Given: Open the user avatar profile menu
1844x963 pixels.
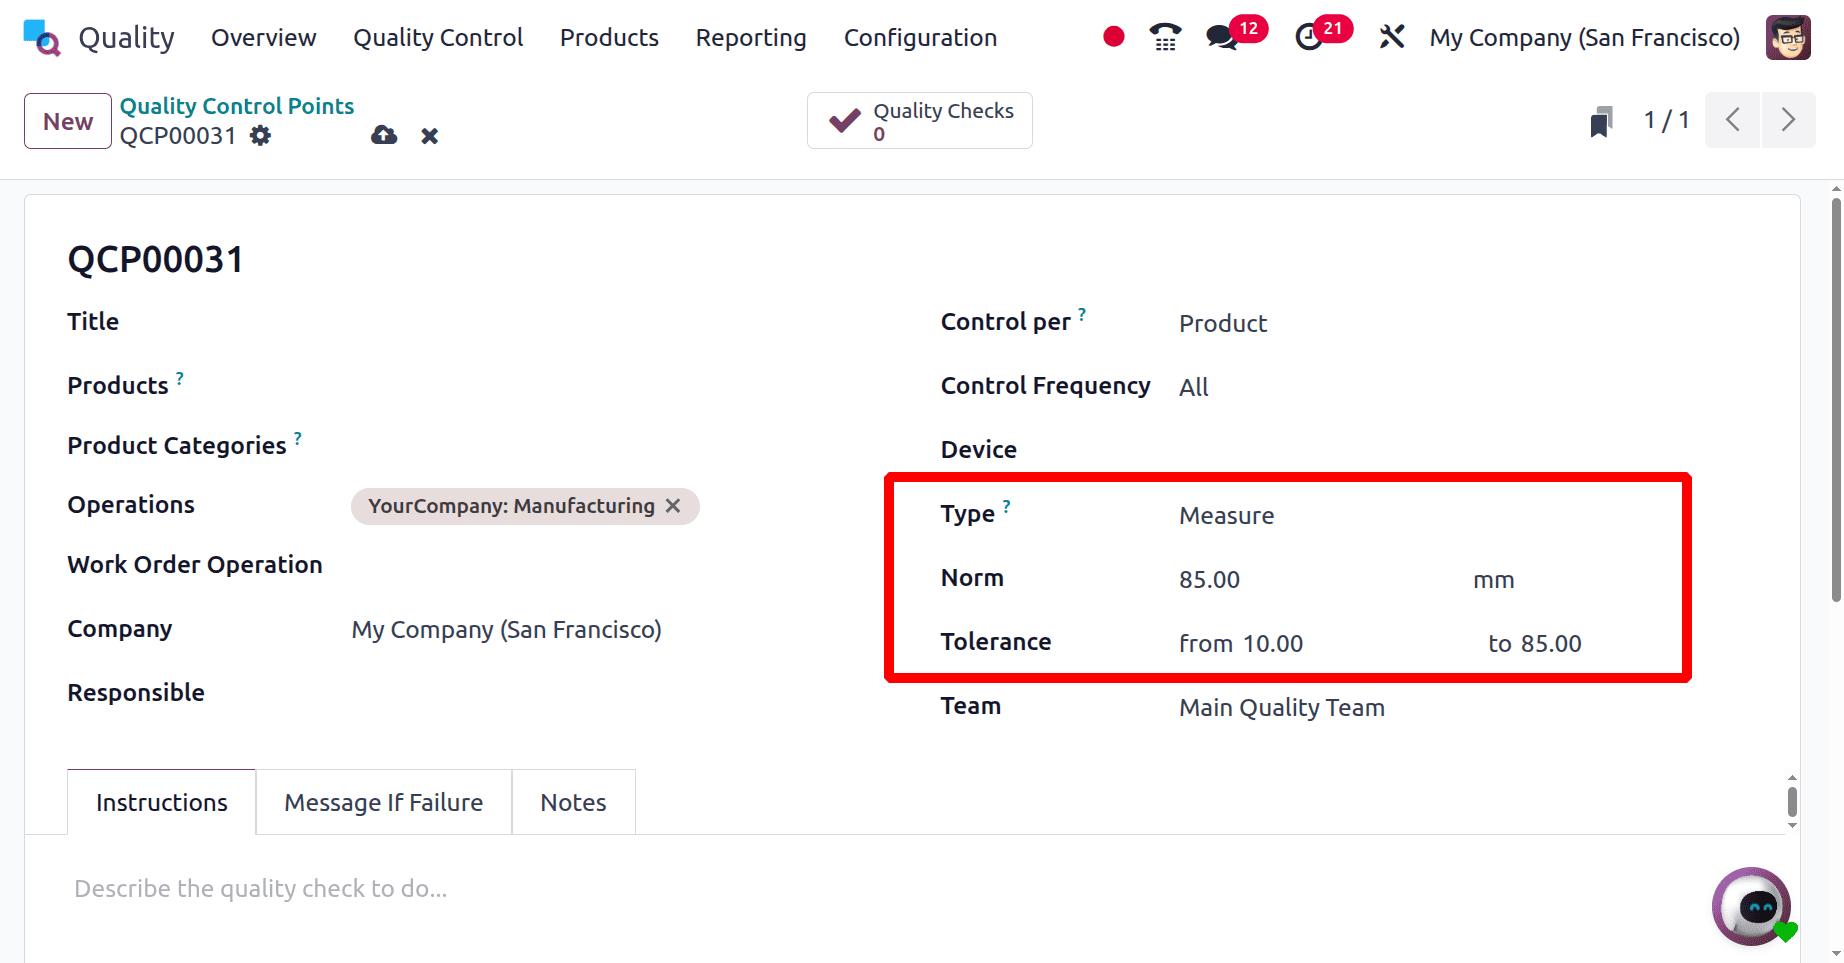Looking at the screenshot, I should click(1789, 36).
